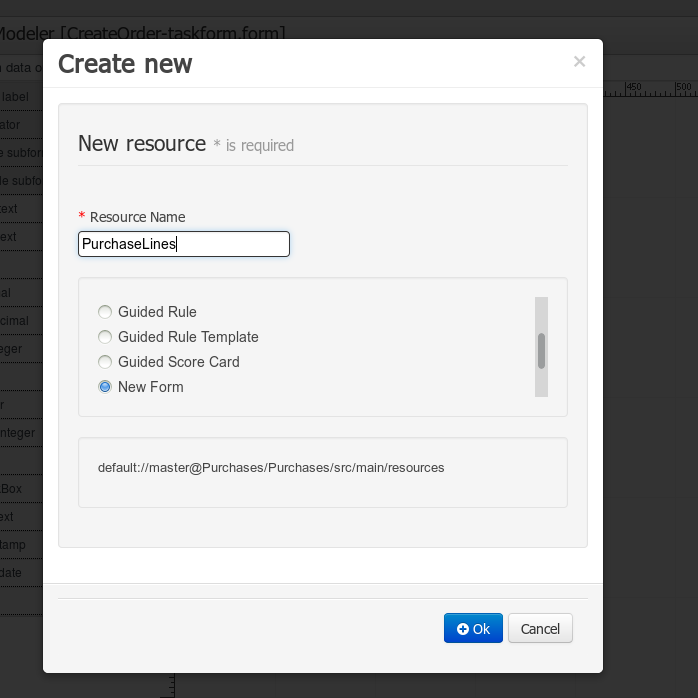Click the resource type list scrollbar thumb

(x=541, y=351)
